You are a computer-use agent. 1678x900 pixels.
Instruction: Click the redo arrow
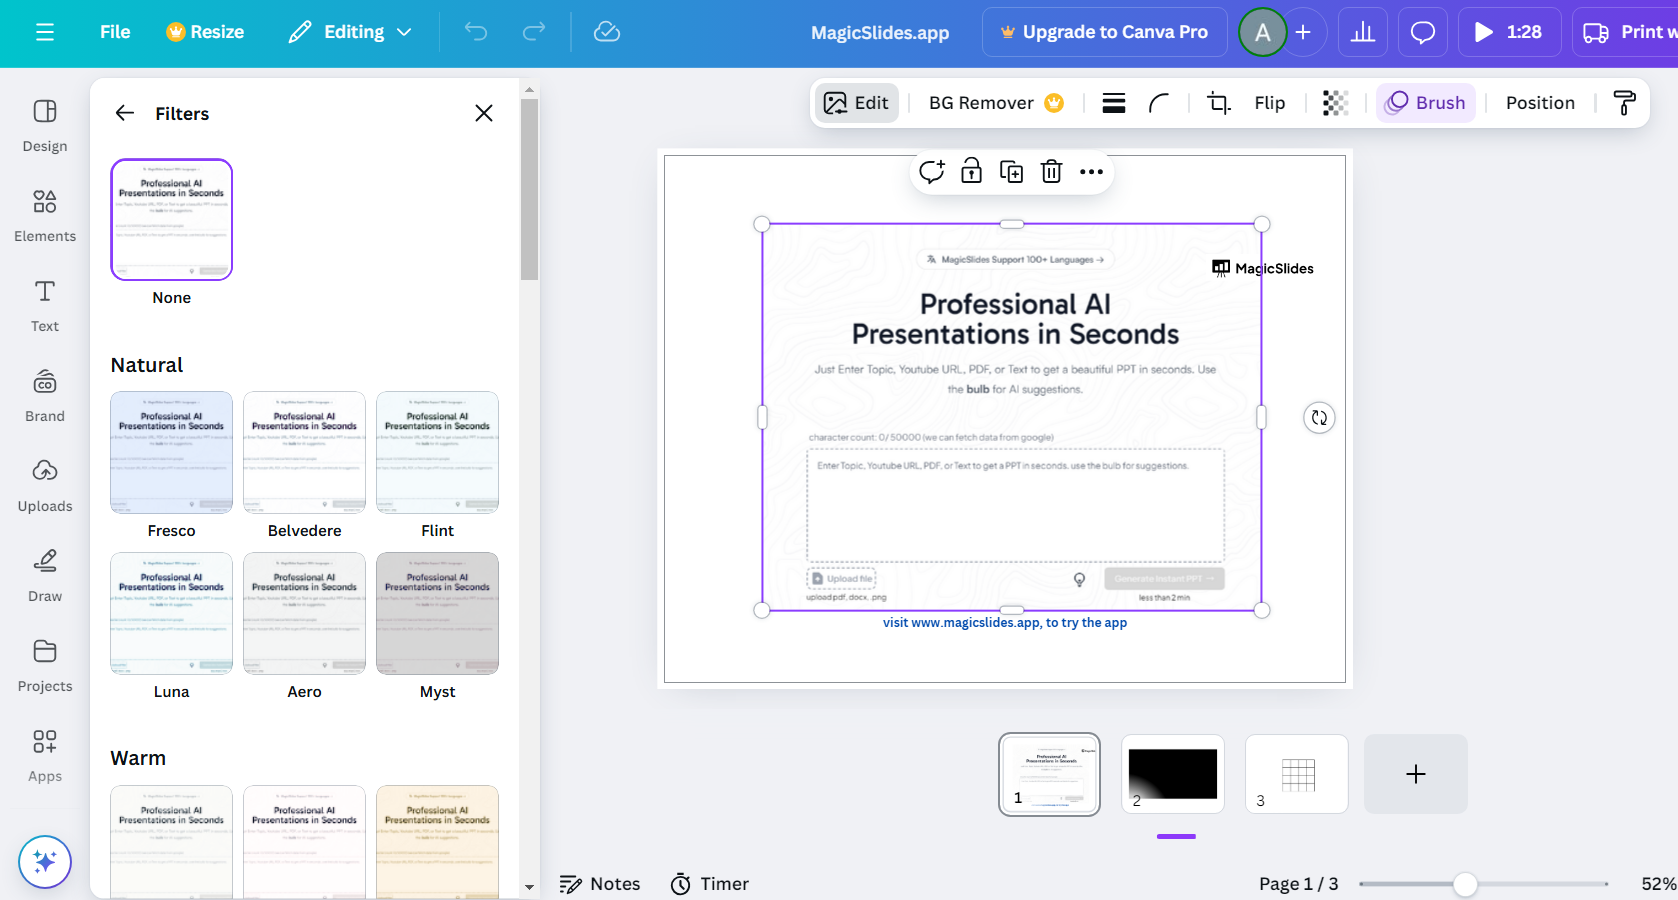534,32
